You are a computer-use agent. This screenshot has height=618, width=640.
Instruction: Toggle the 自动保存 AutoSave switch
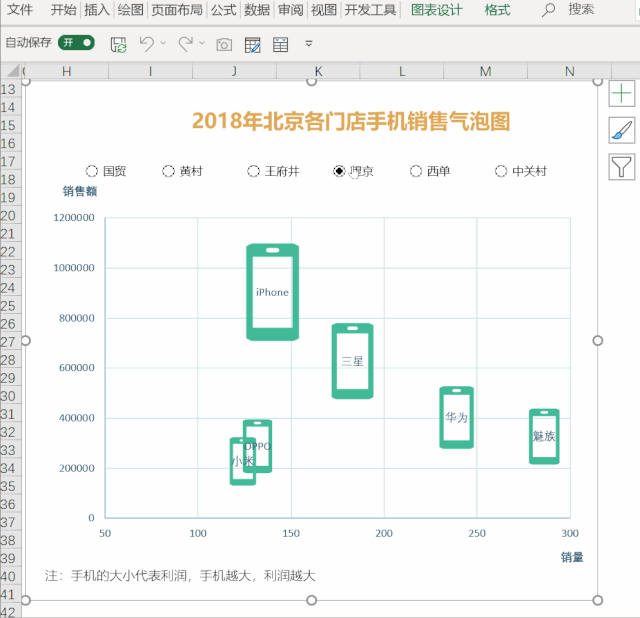(76, 42)
